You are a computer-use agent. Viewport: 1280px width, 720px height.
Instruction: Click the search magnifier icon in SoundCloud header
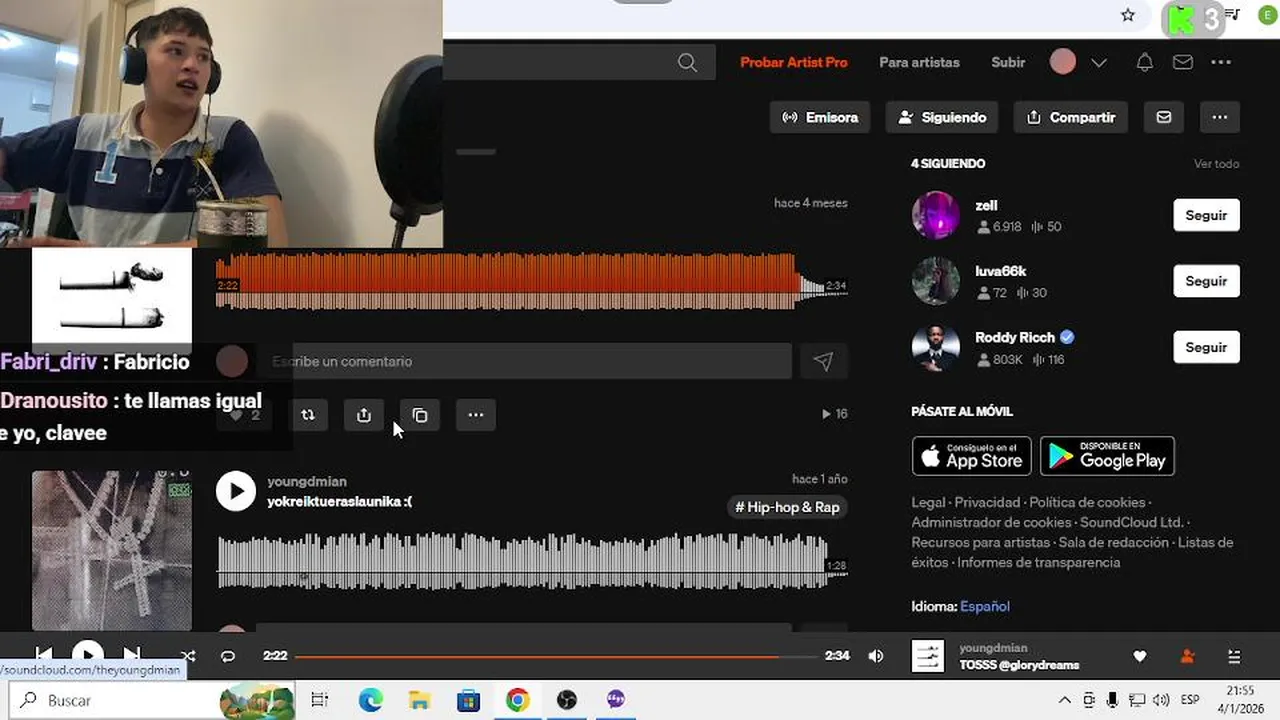tap(687, 62)
